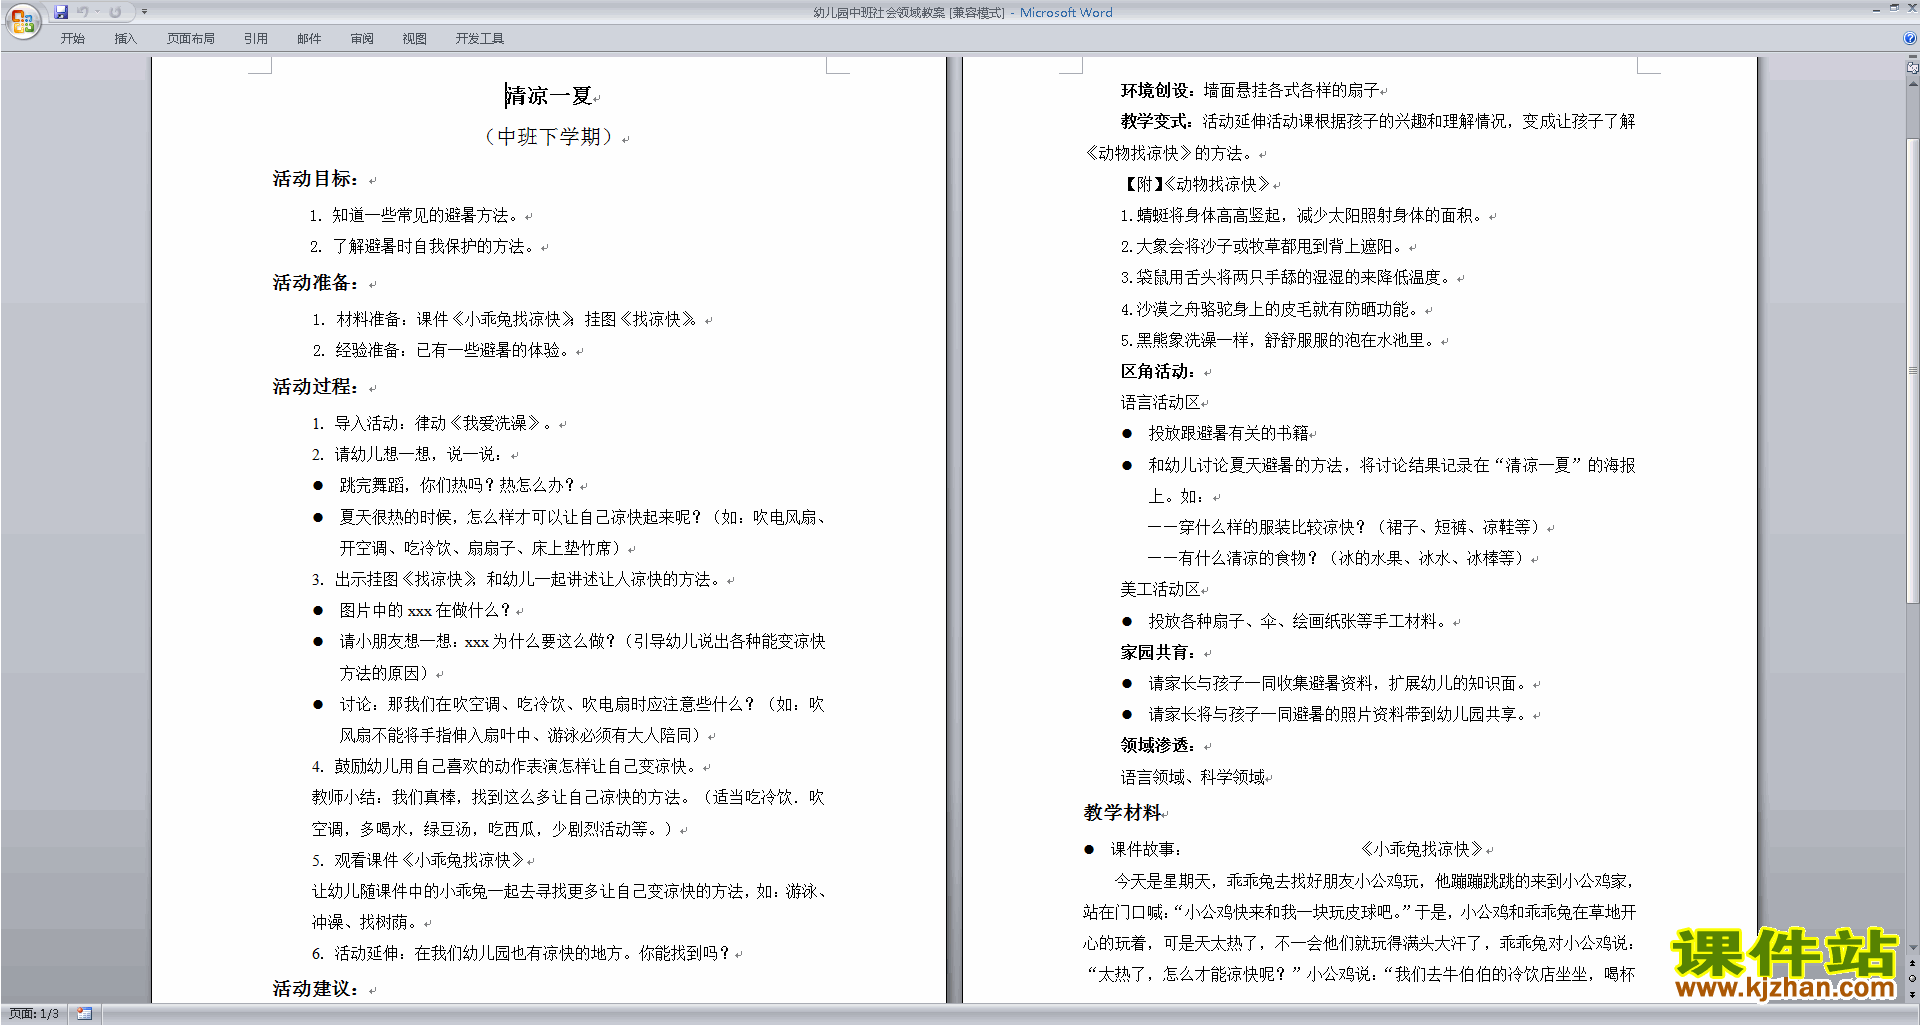Open the 邮件 ribbon tab
1920x1025 pixels.
coord(309,39)
